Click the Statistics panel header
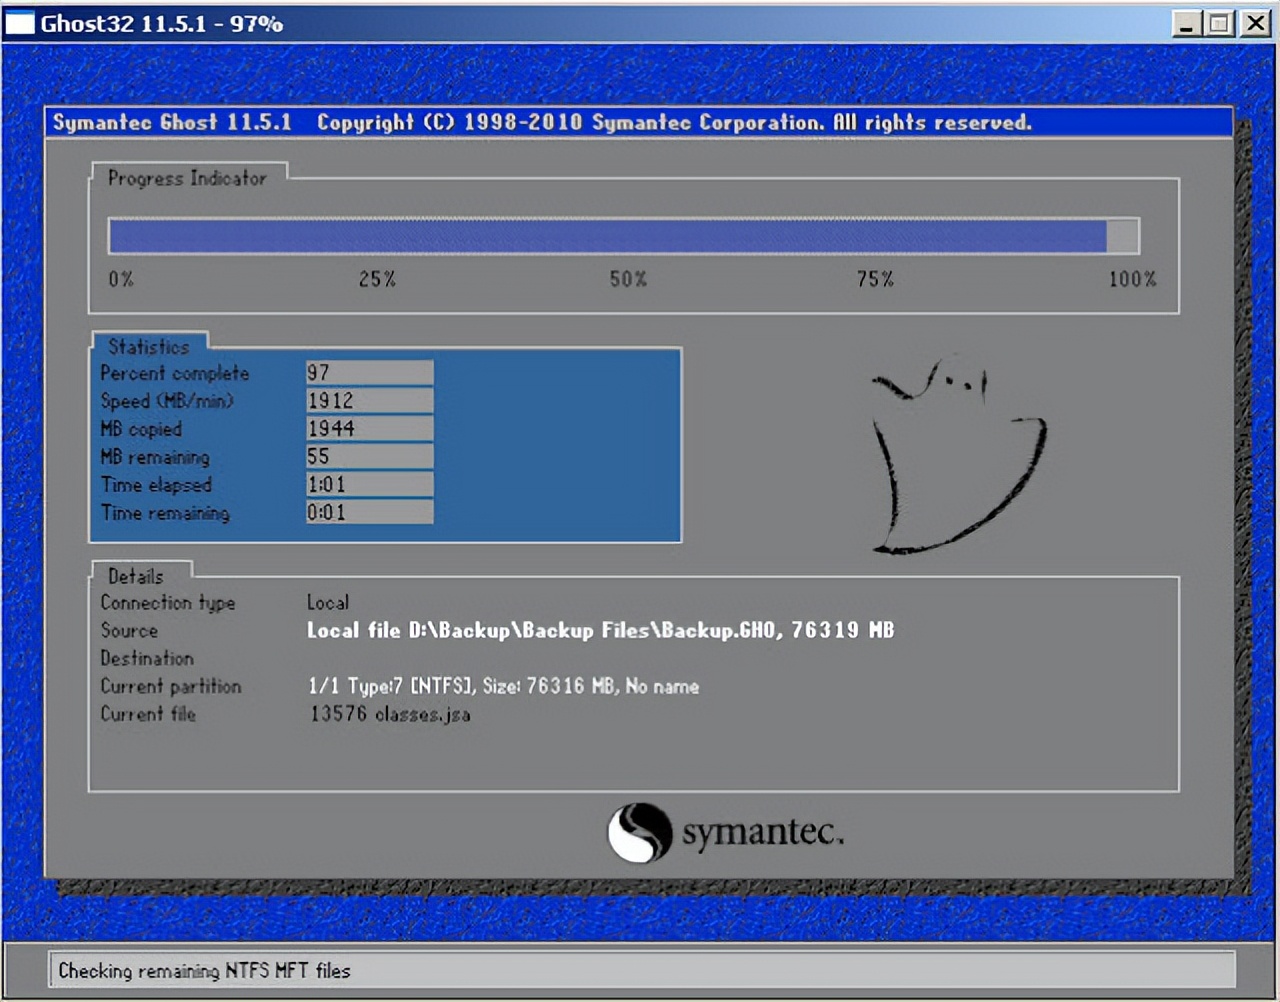The image size is (1280, 1002). [x=148, y=346]
